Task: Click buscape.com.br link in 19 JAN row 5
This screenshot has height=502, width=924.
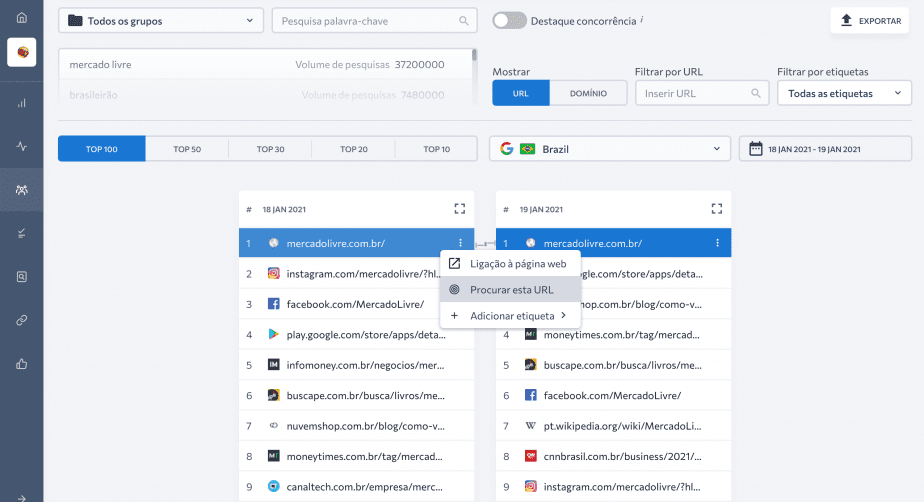Action: 622,365
